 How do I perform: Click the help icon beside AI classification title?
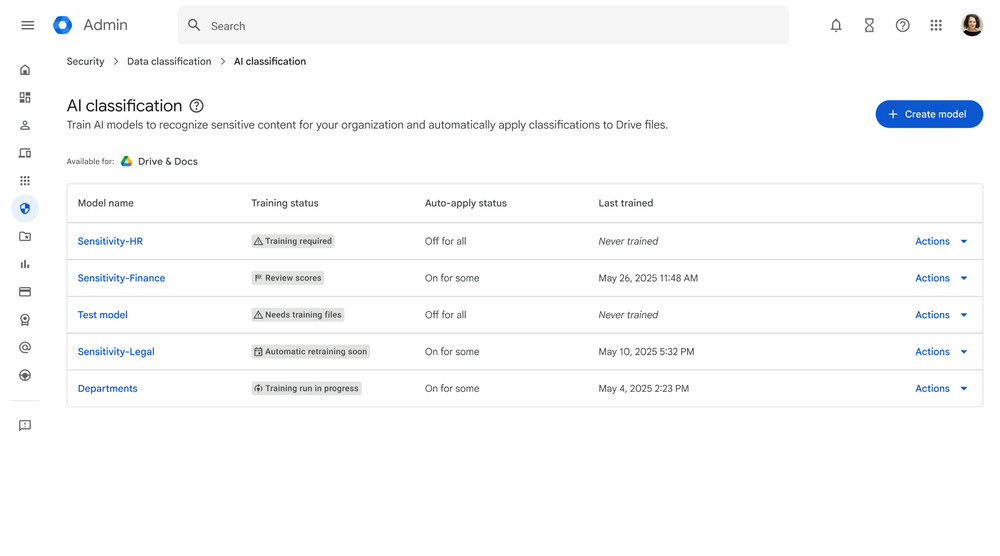click(197, 106)
